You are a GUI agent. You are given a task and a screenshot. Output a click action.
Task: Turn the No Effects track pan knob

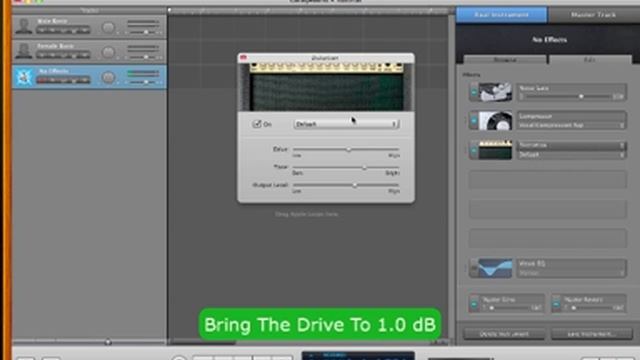point(108,77)
